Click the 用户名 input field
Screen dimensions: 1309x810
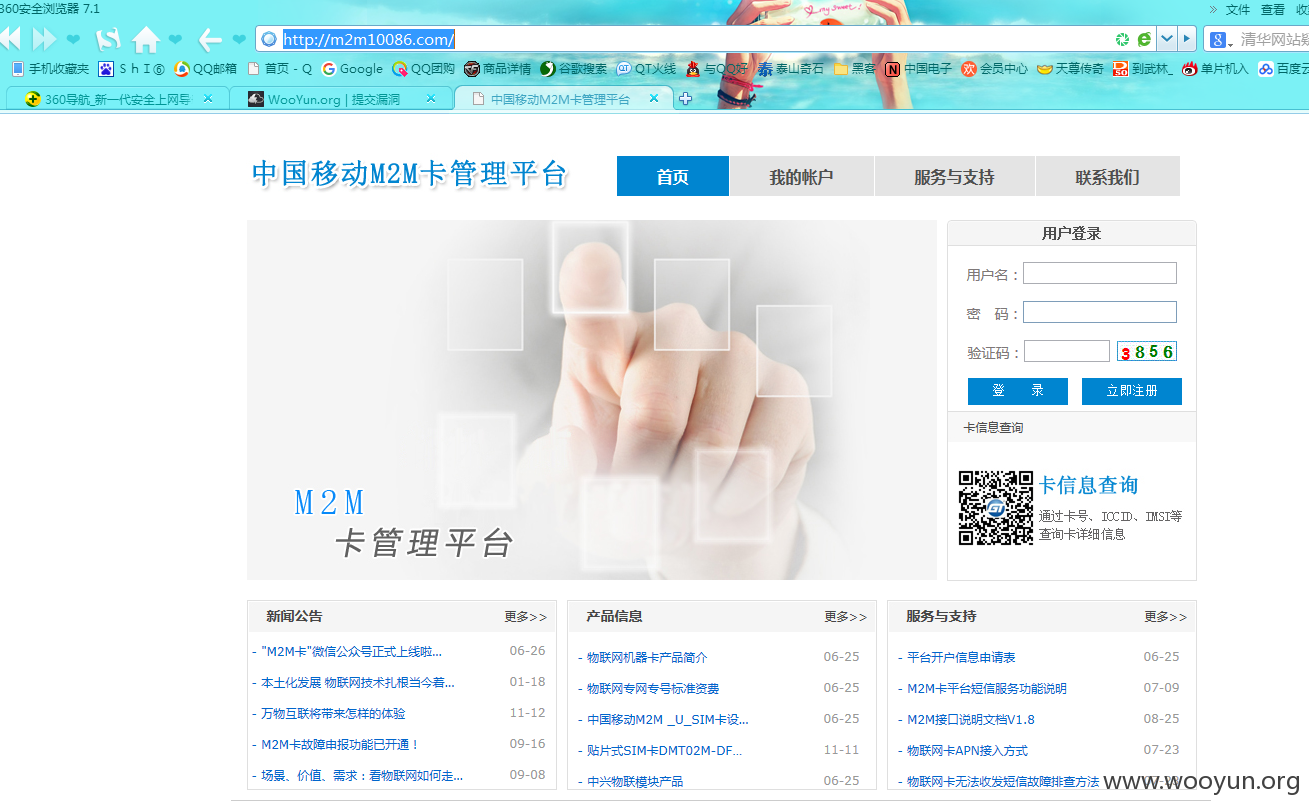coord(1100,273)
